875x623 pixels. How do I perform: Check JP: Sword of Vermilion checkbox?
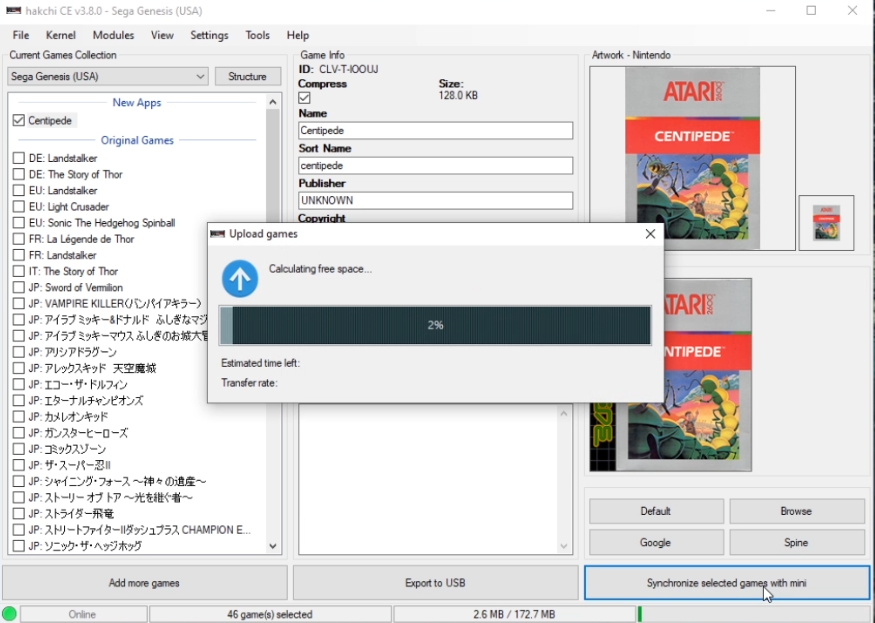18,288
